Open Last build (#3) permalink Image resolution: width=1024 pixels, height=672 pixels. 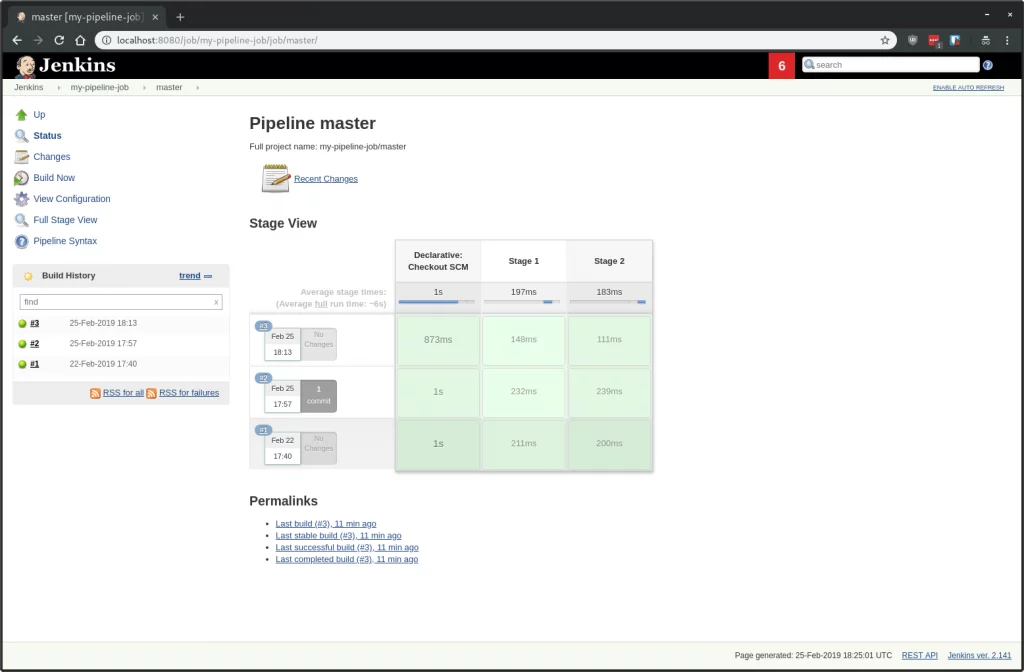point(325,524)
